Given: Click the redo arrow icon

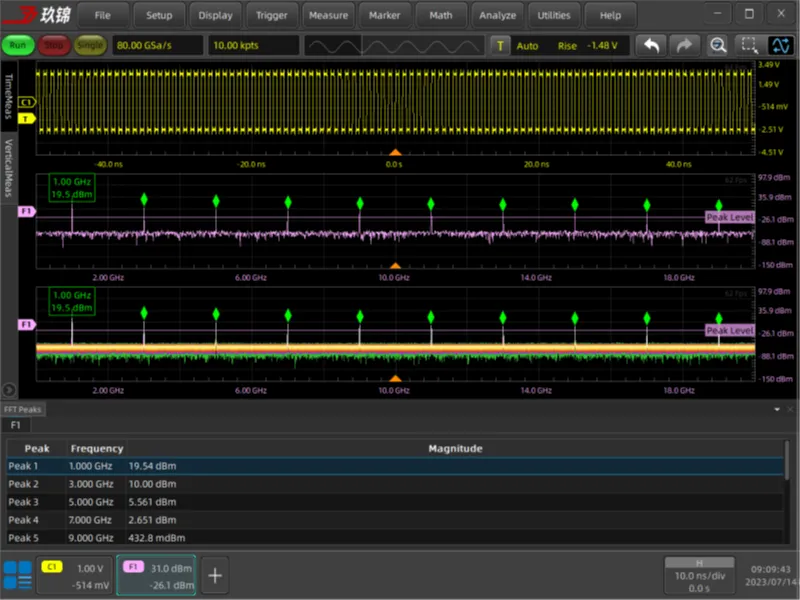Looking at the screenshot, I should click(x=684, y=46).
